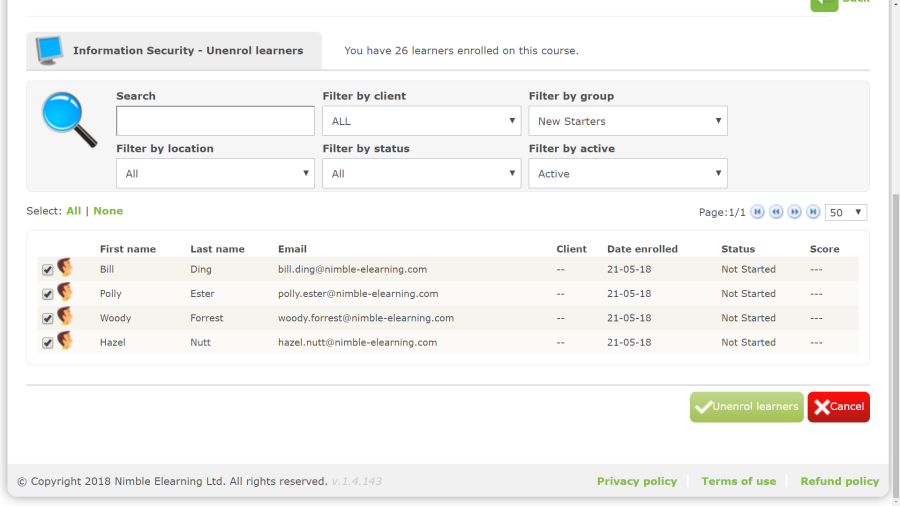Open the Filter by active dropdown
900x506 pixels.
(x=627, y=174)
